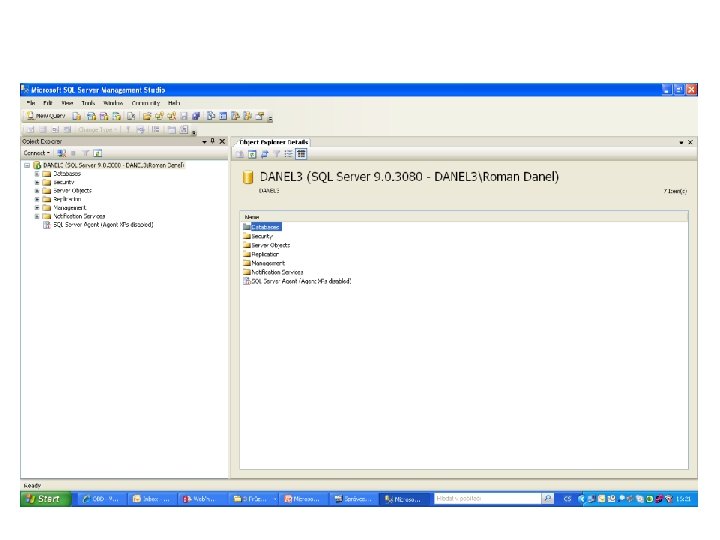Select SQL Server Agent in the tree

click(103, 225)
